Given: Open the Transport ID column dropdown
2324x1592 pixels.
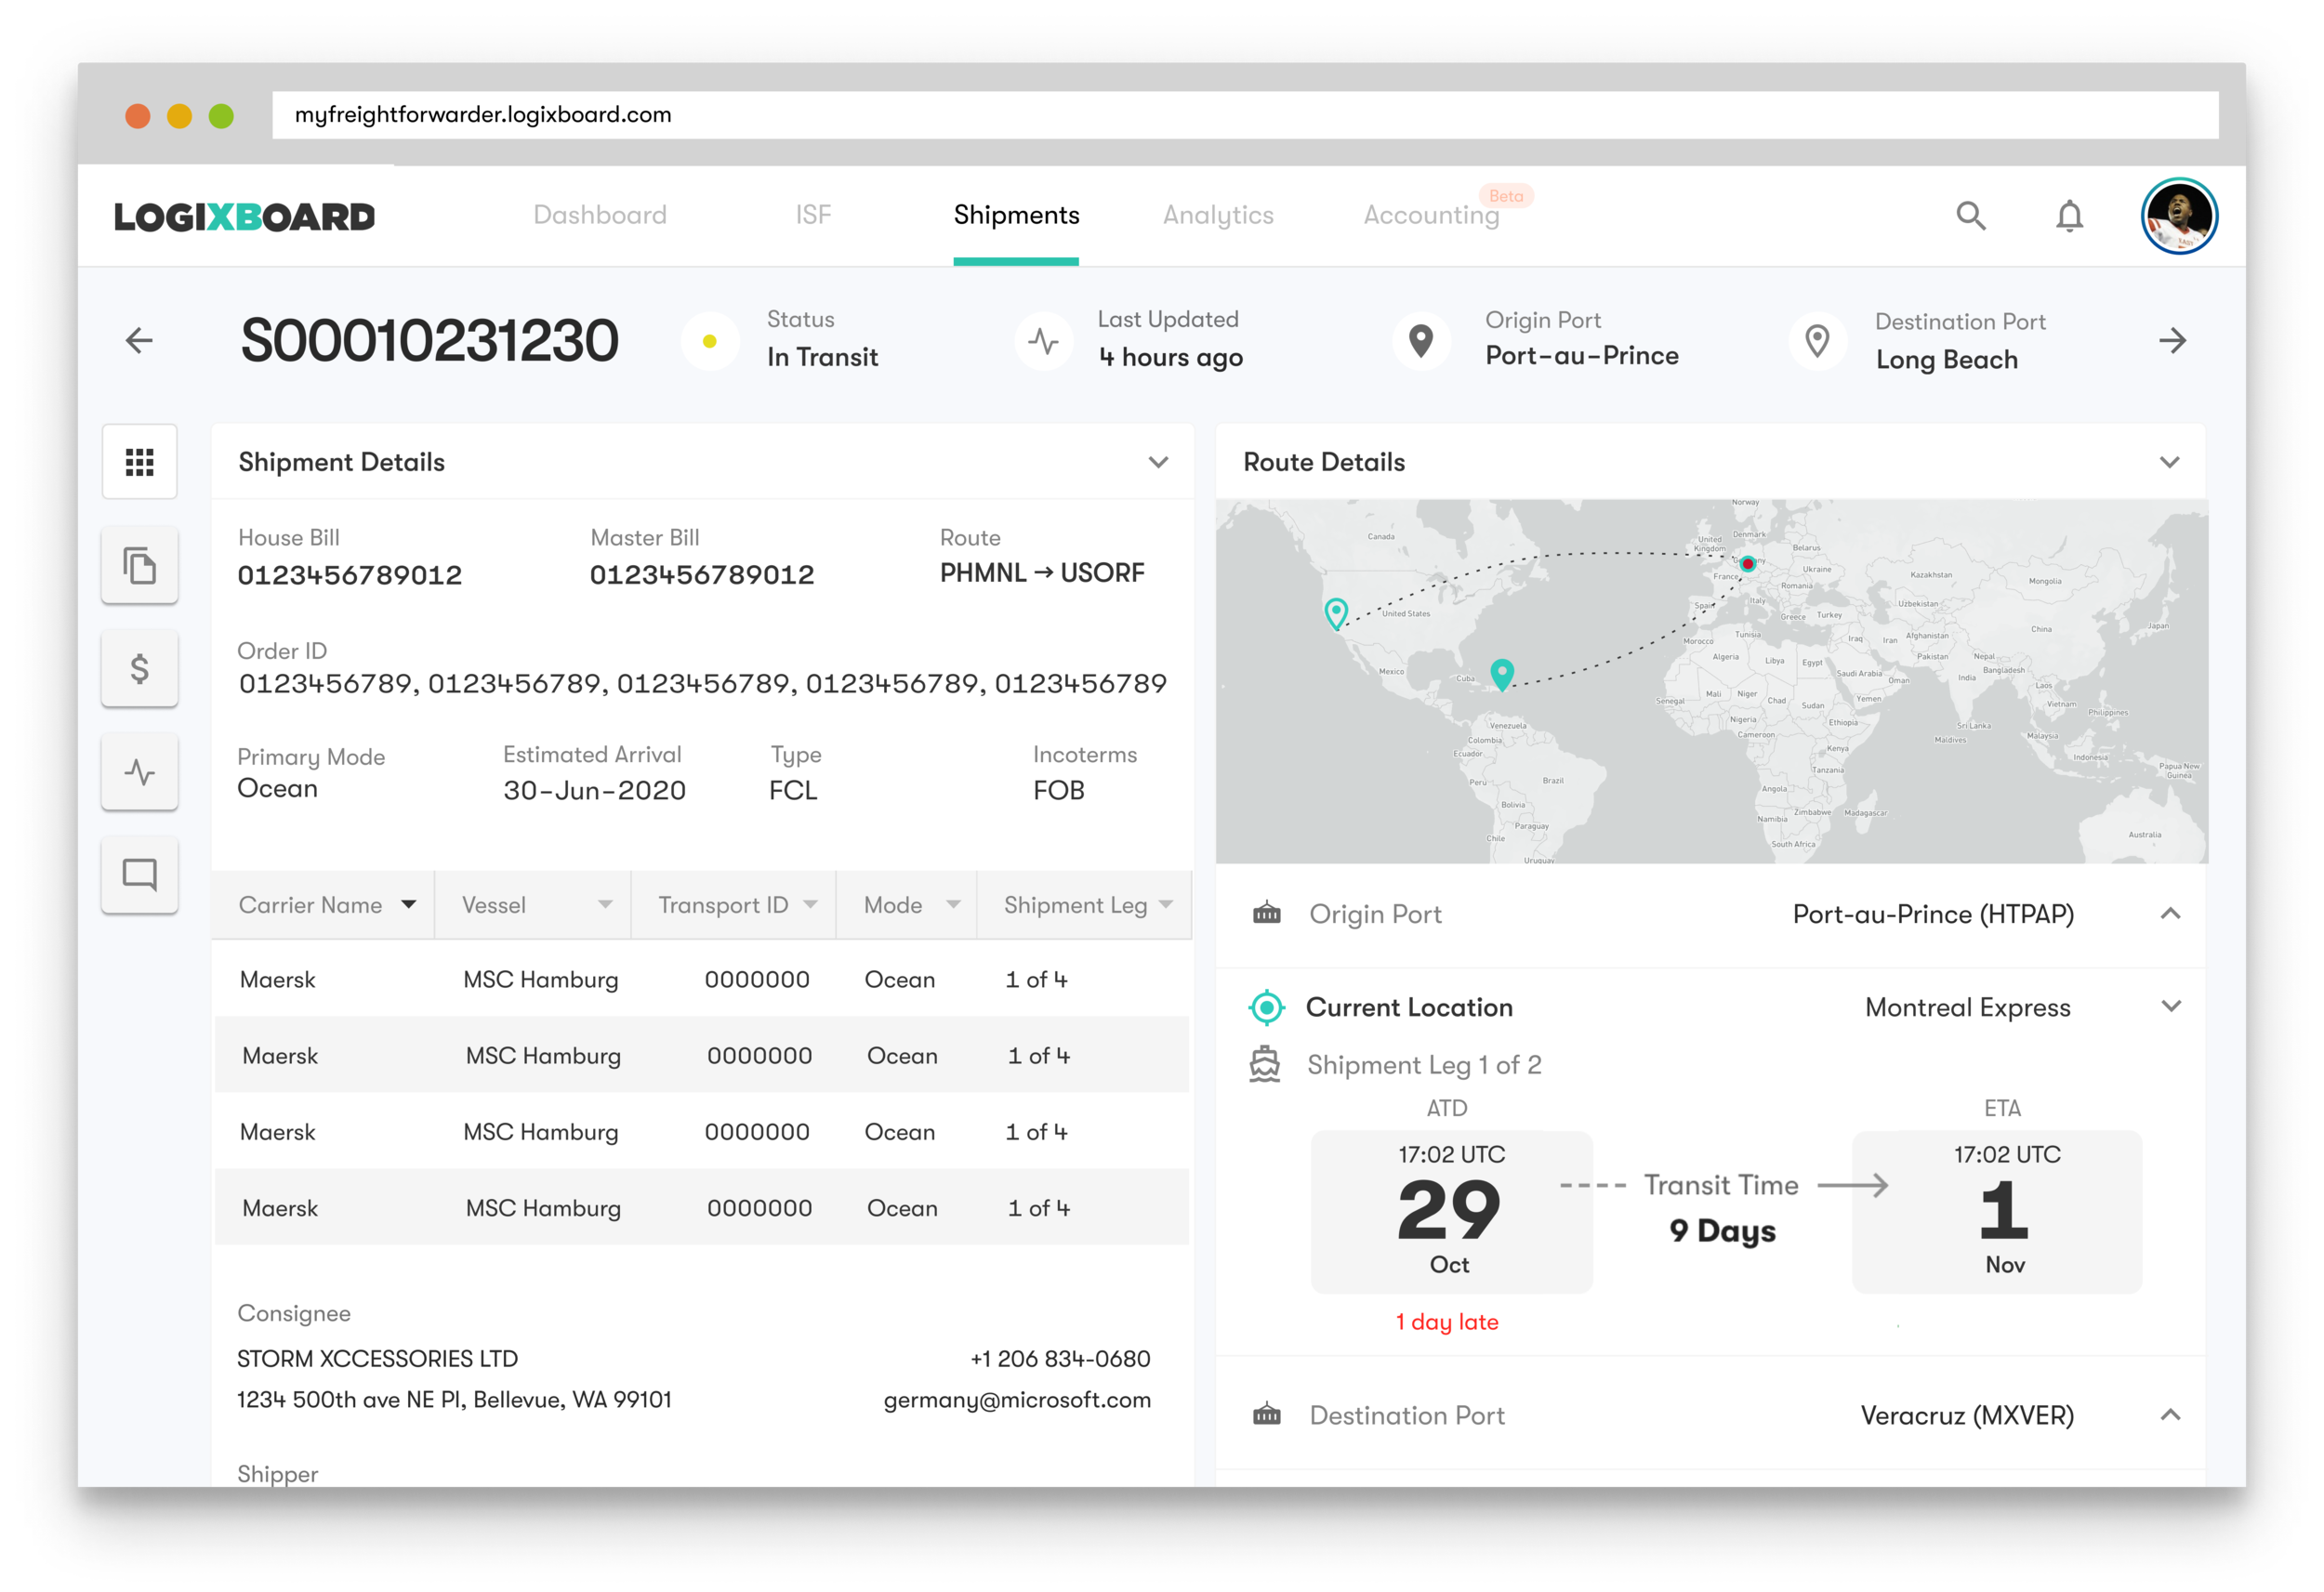Looking at the screenshot, I should point(810,904).
